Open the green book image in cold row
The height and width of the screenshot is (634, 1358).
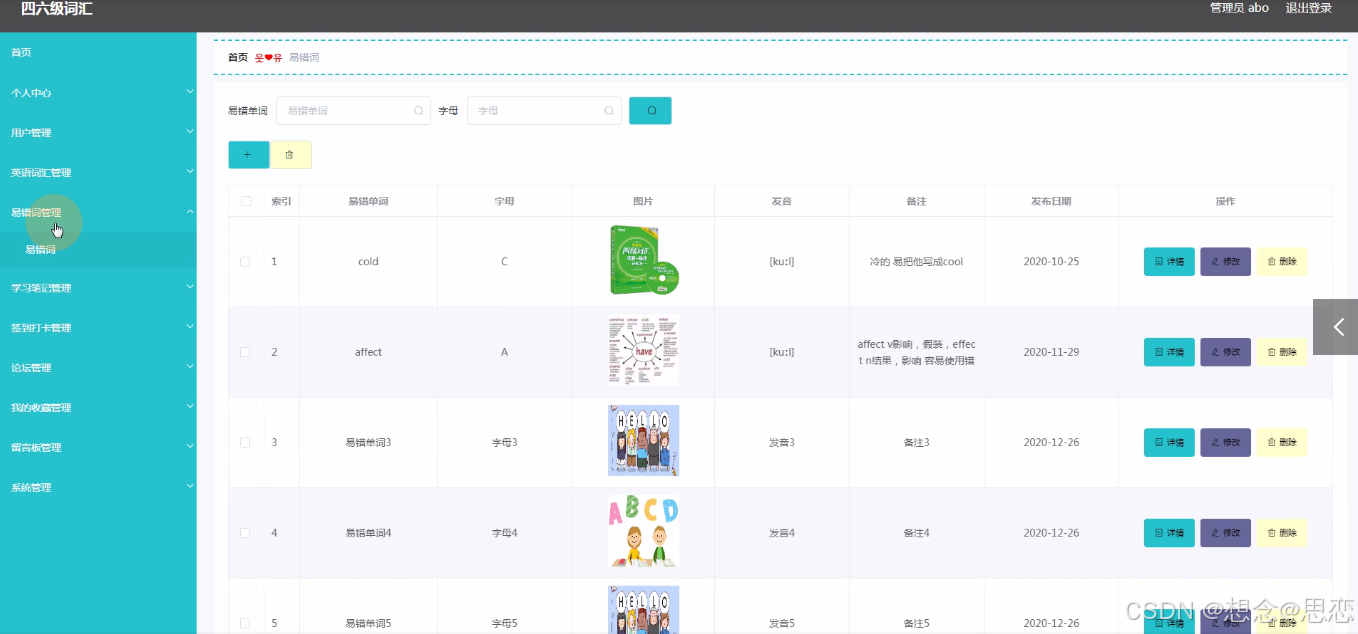pos(644,260)
